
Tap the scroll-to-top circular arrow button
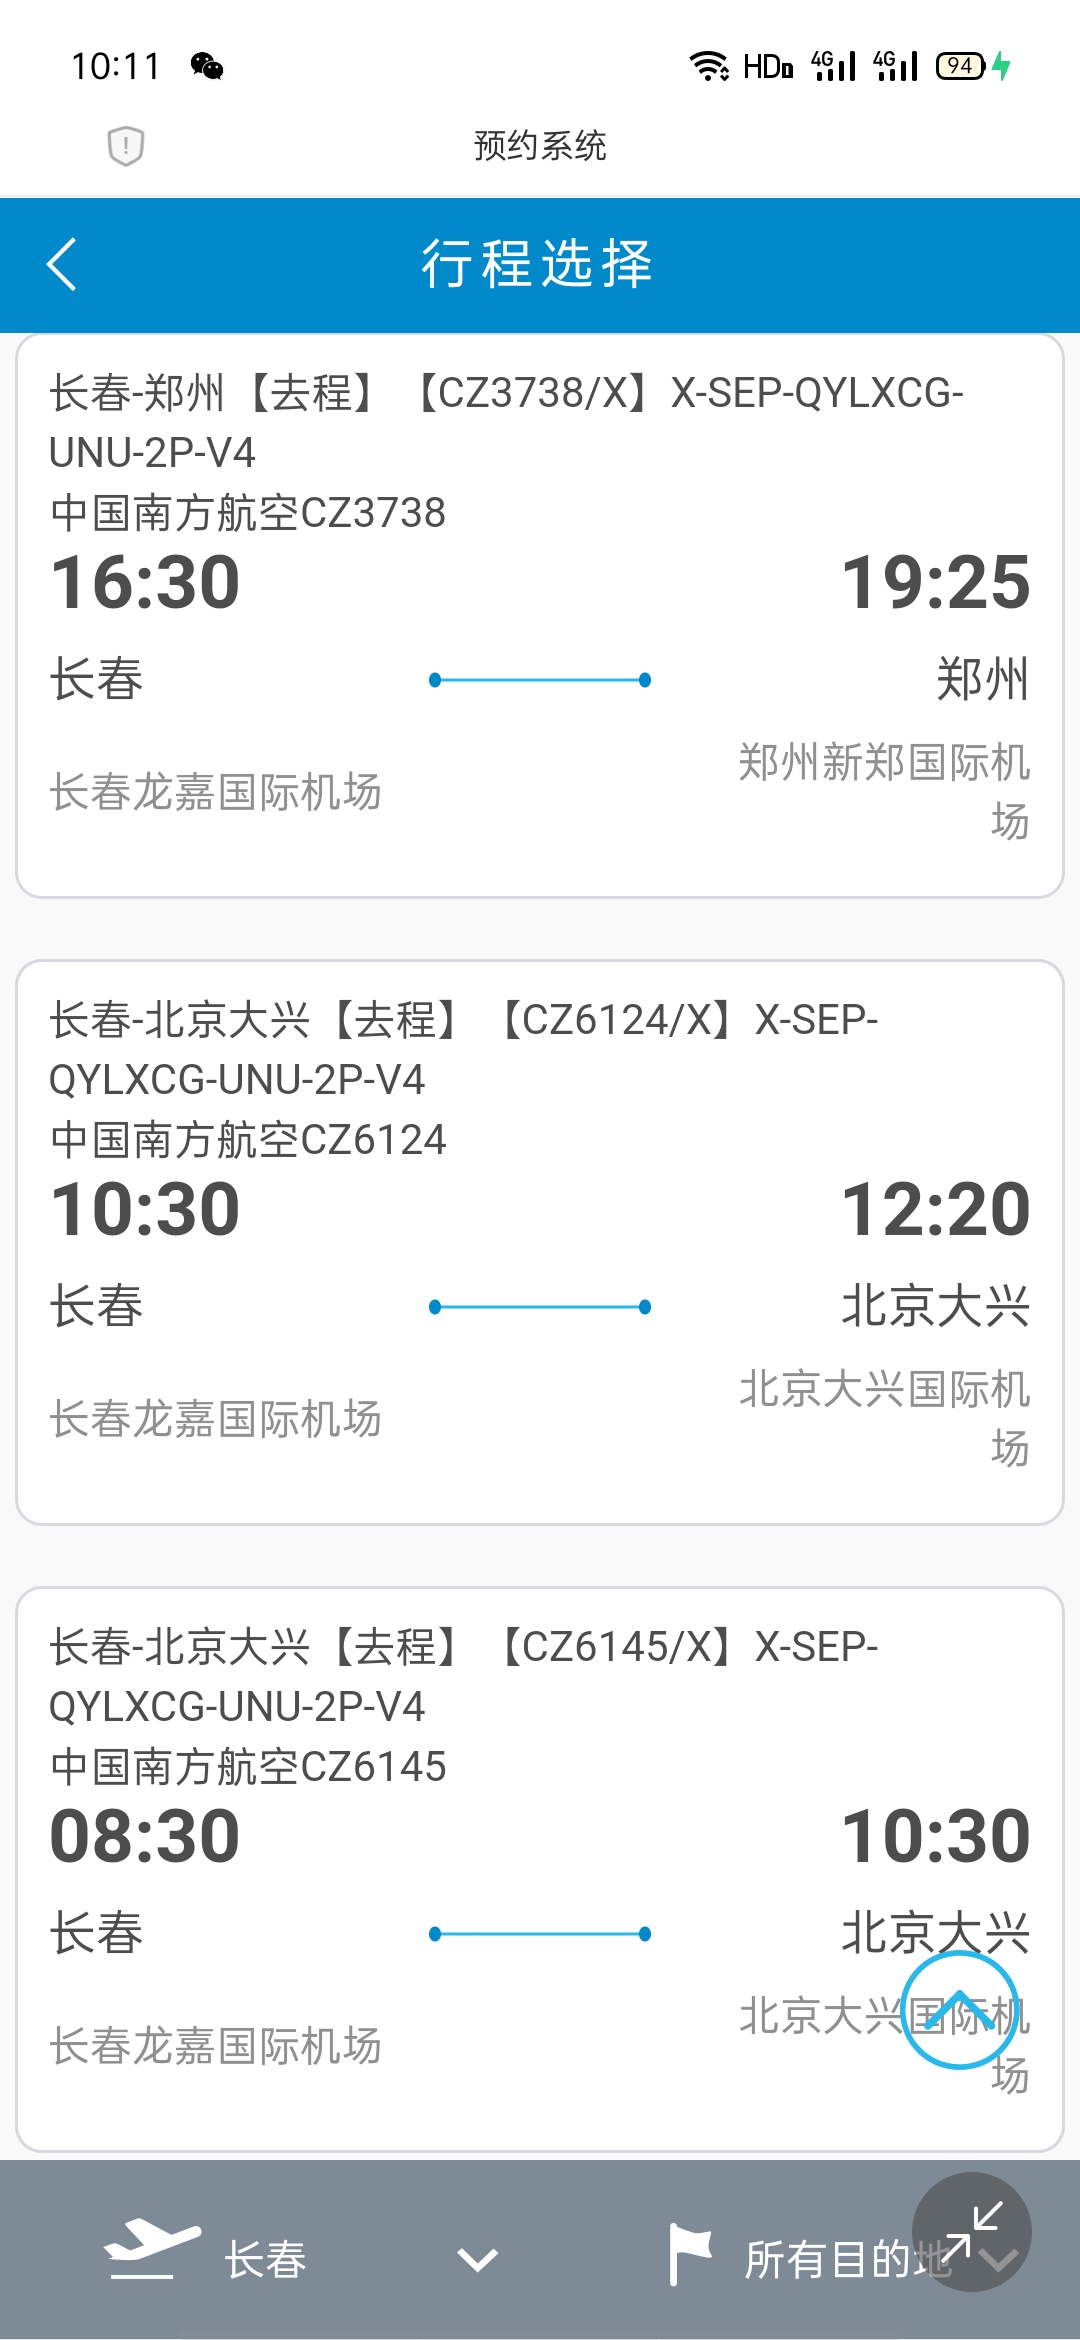point(960,2010)
